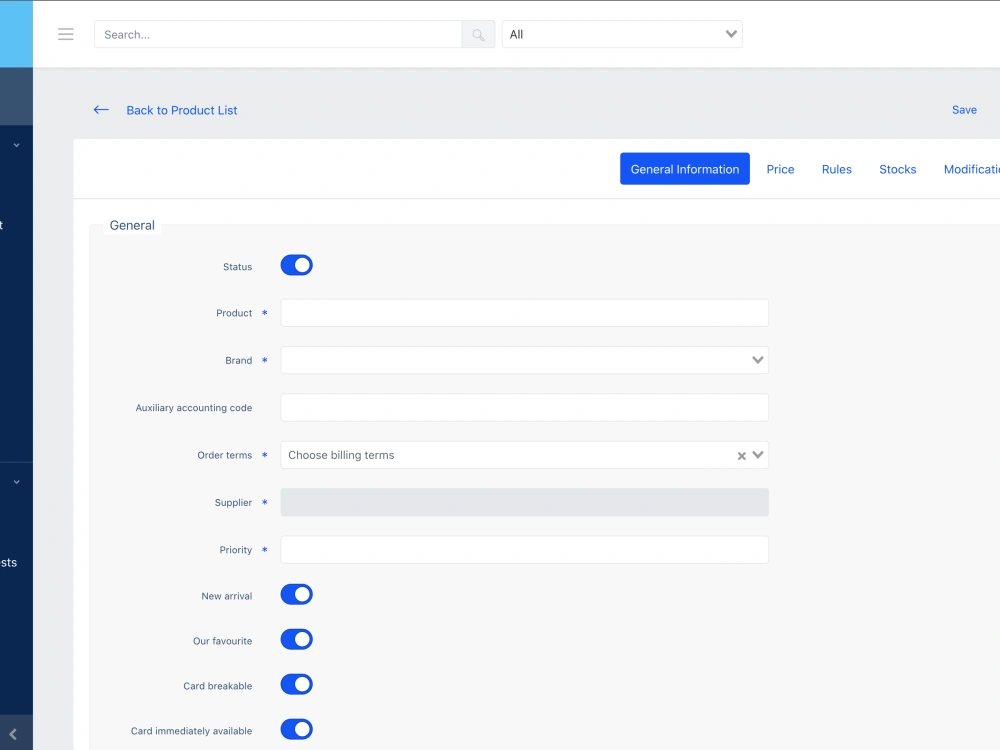Screen dimensions: 1000x750
Task: Switch to the Stocks tab
Action: point(897,169)
